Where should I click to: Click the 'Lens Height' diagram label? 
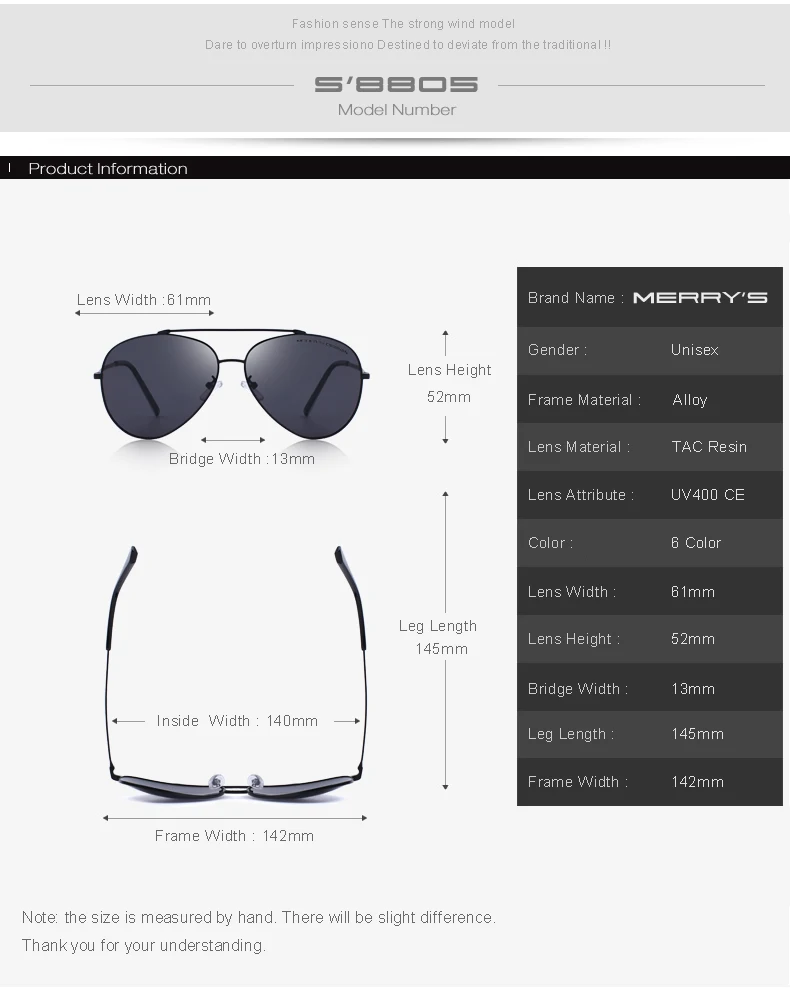click(x=449, y=370)
